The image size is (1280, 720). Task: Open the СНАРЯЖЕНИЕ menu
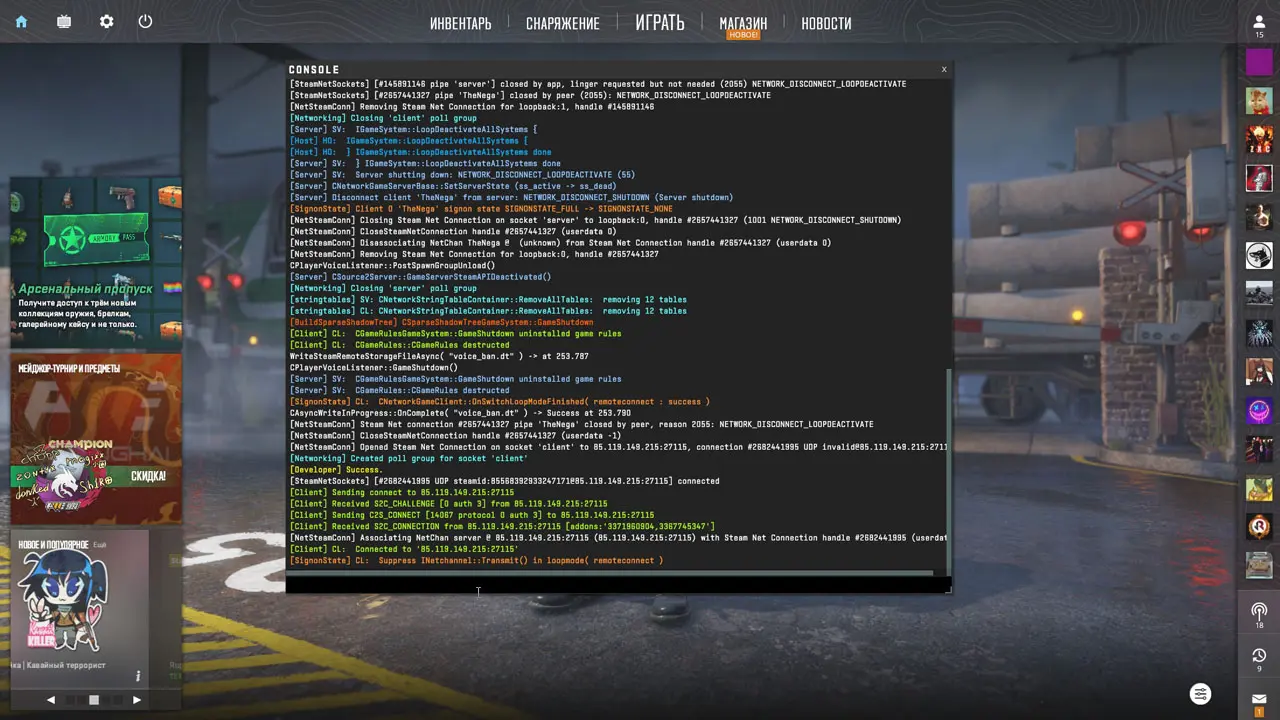pyautogui.click(x=563, y=23)
